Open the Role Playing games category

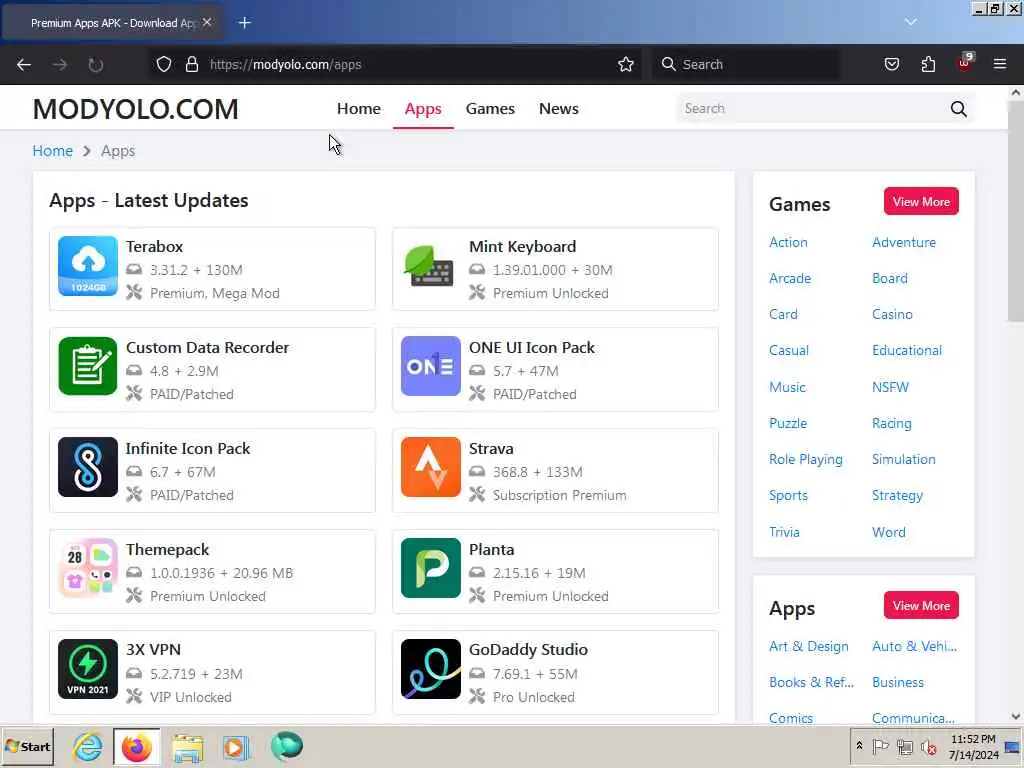tap(805, 459)
